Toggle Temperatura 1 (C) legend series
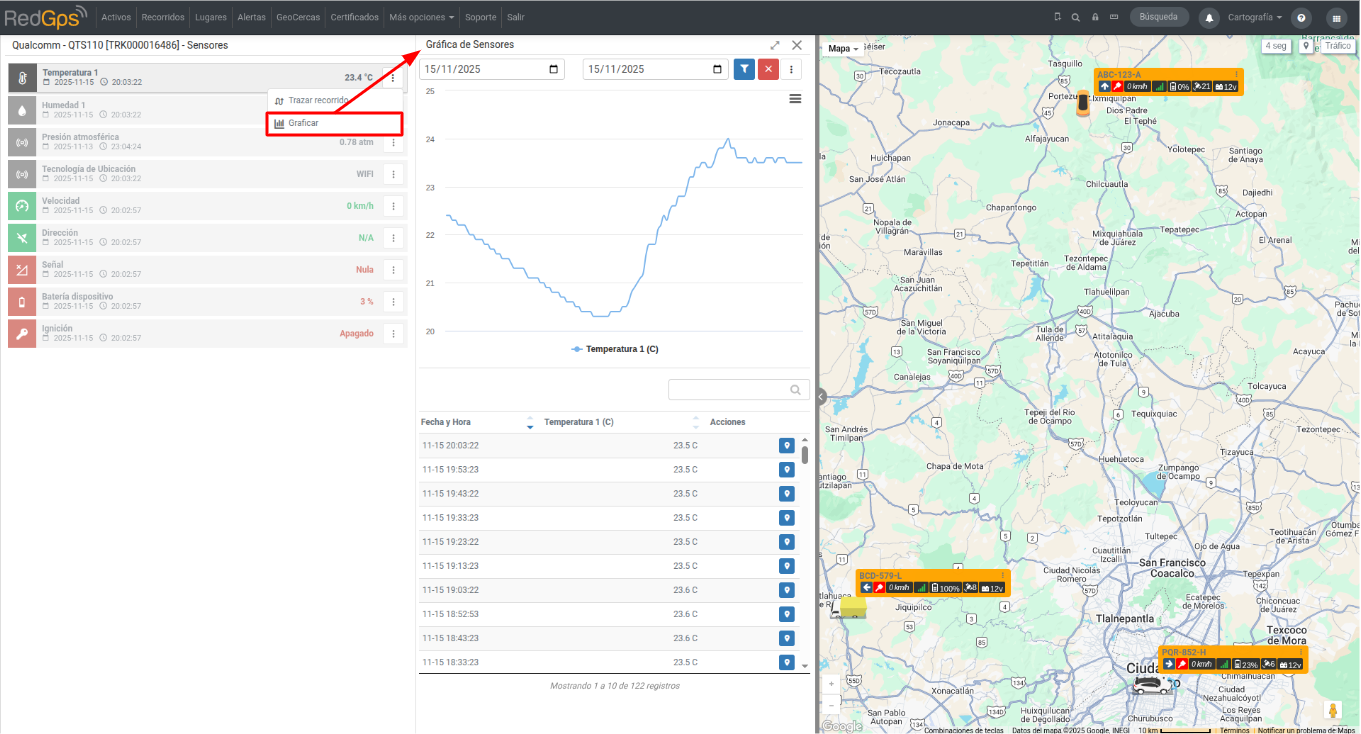Viewport: 1361px width, 734px height. point(614,349)
